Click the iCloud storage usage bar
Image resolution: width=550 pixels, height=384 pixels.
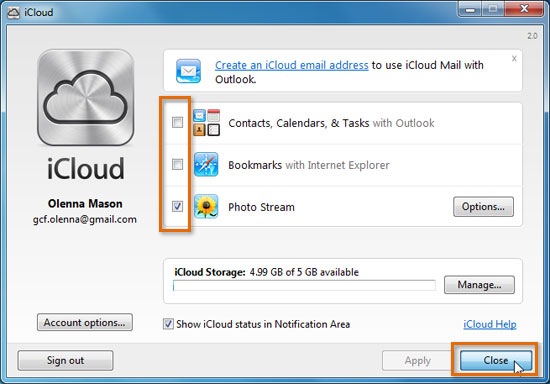click(x=304, y=285)
